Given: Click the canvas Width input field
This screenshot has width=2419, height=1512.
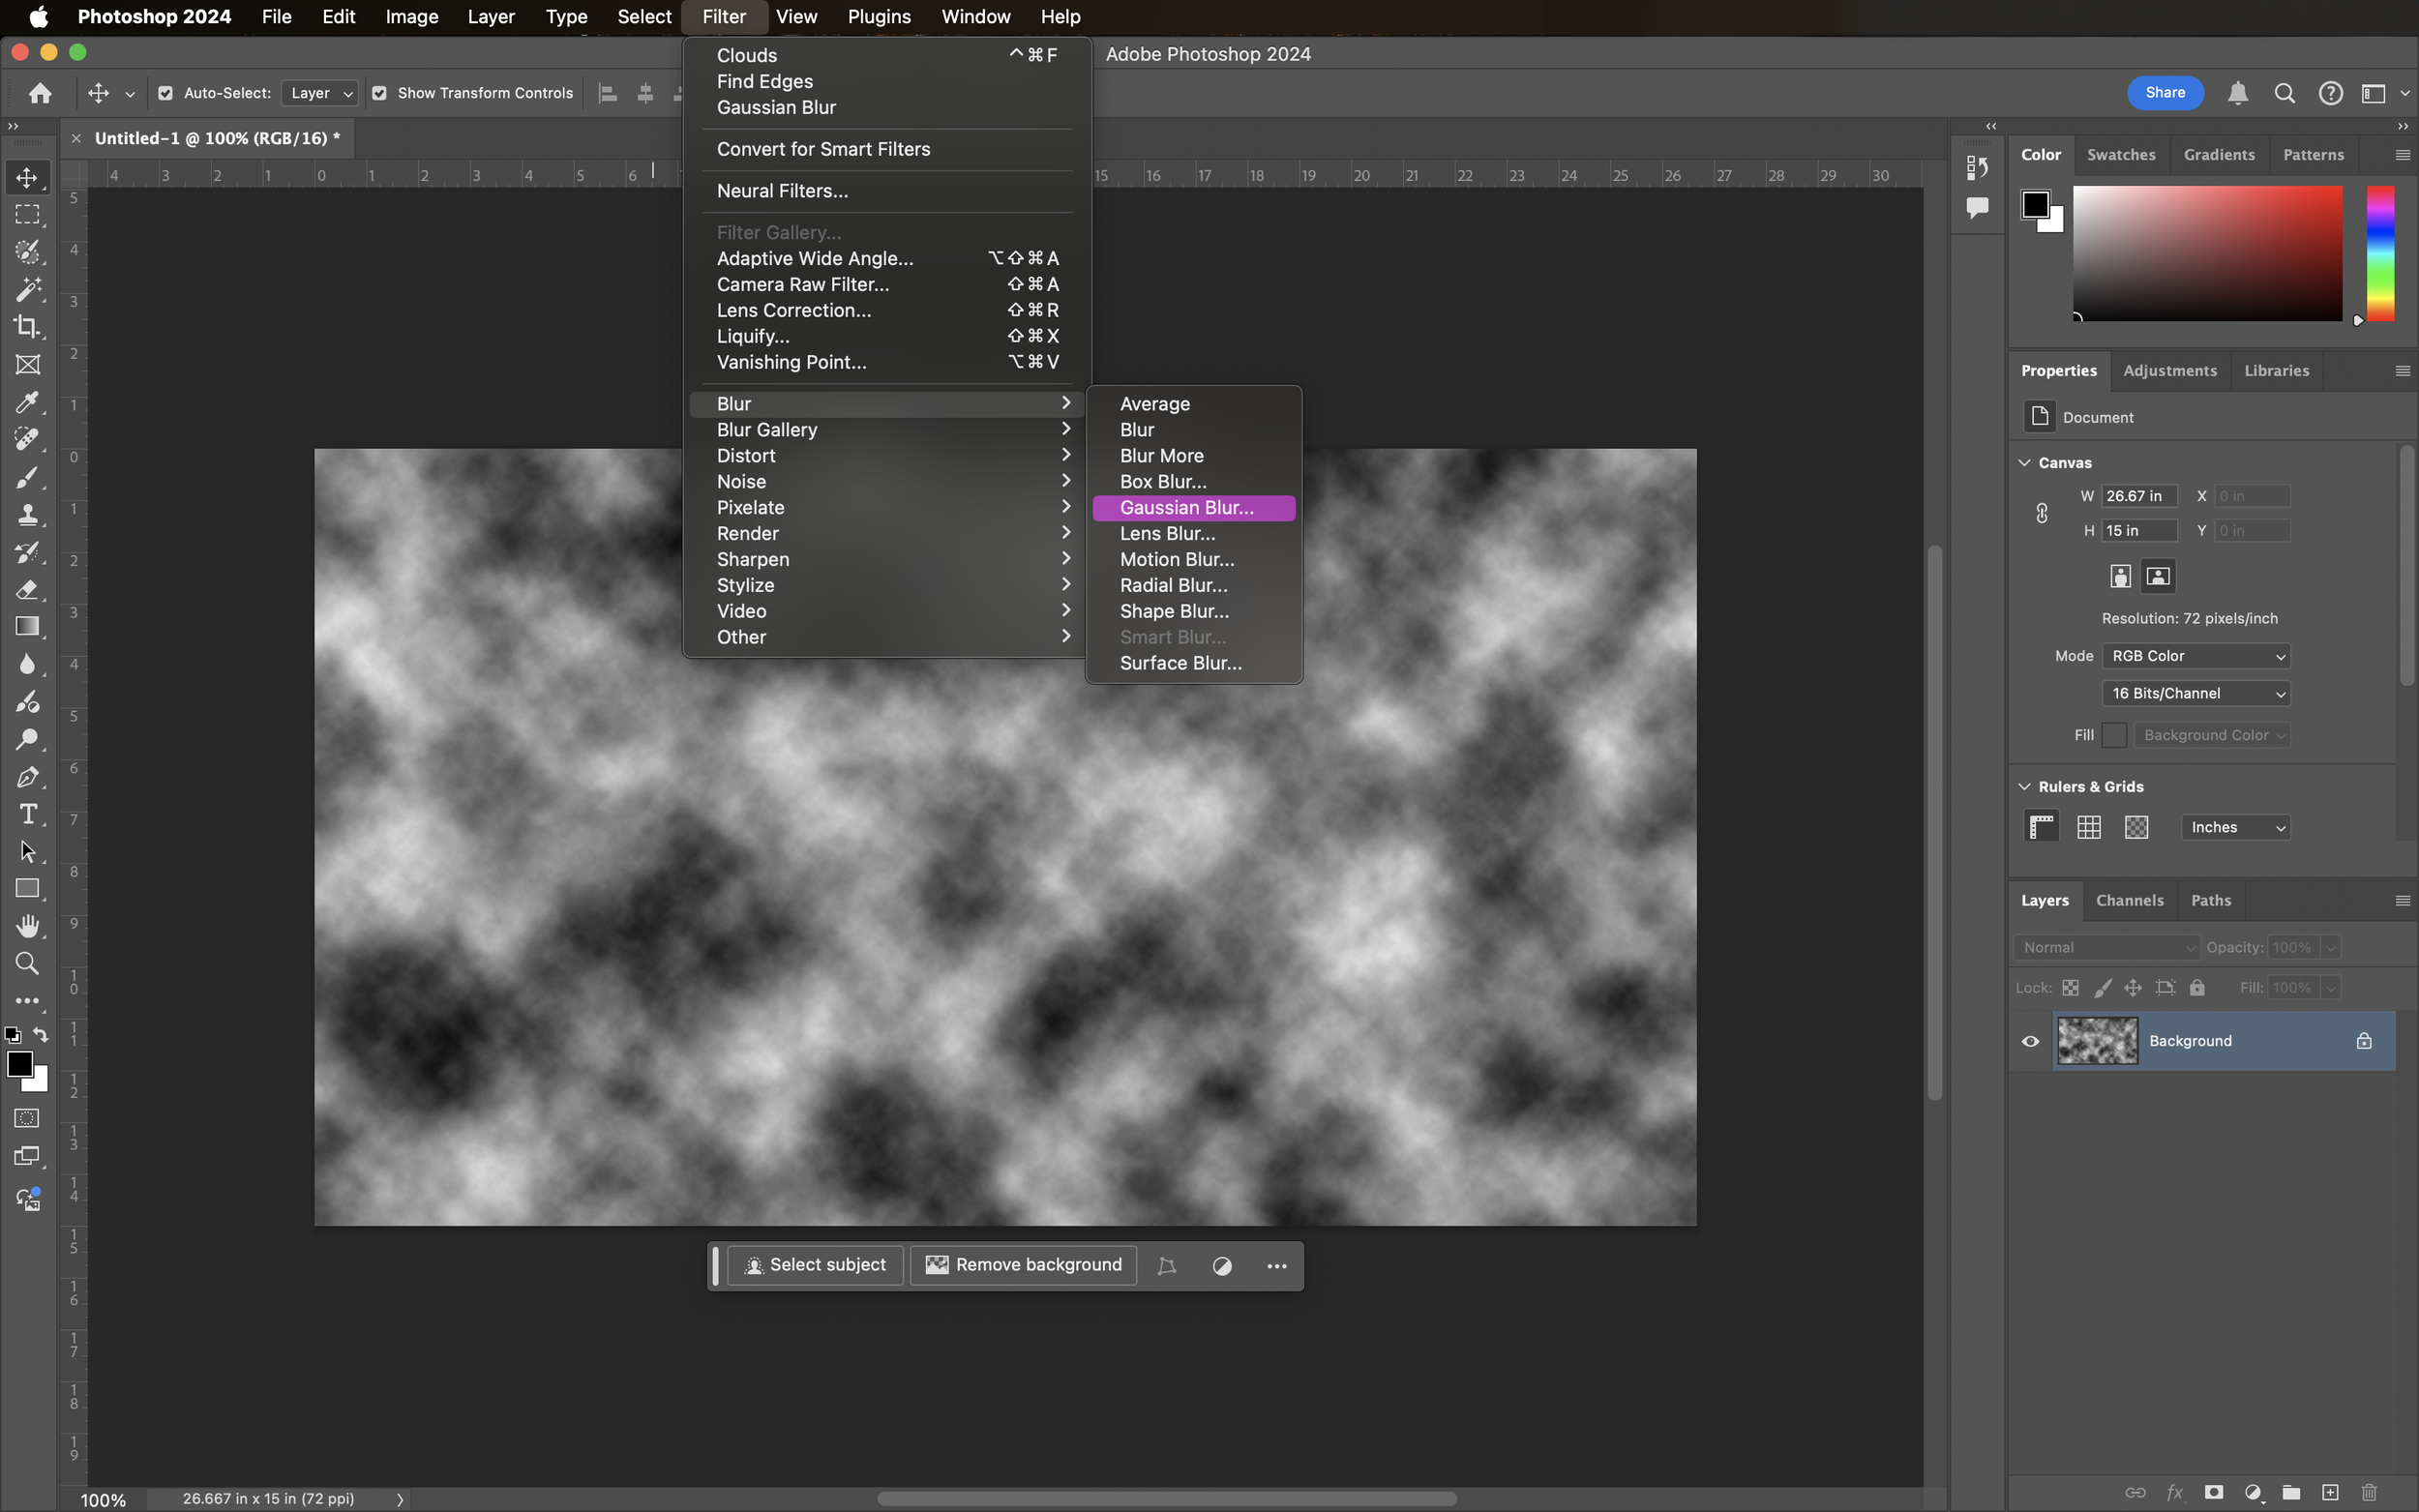Looking at the screenshot, I should 2138,496.
